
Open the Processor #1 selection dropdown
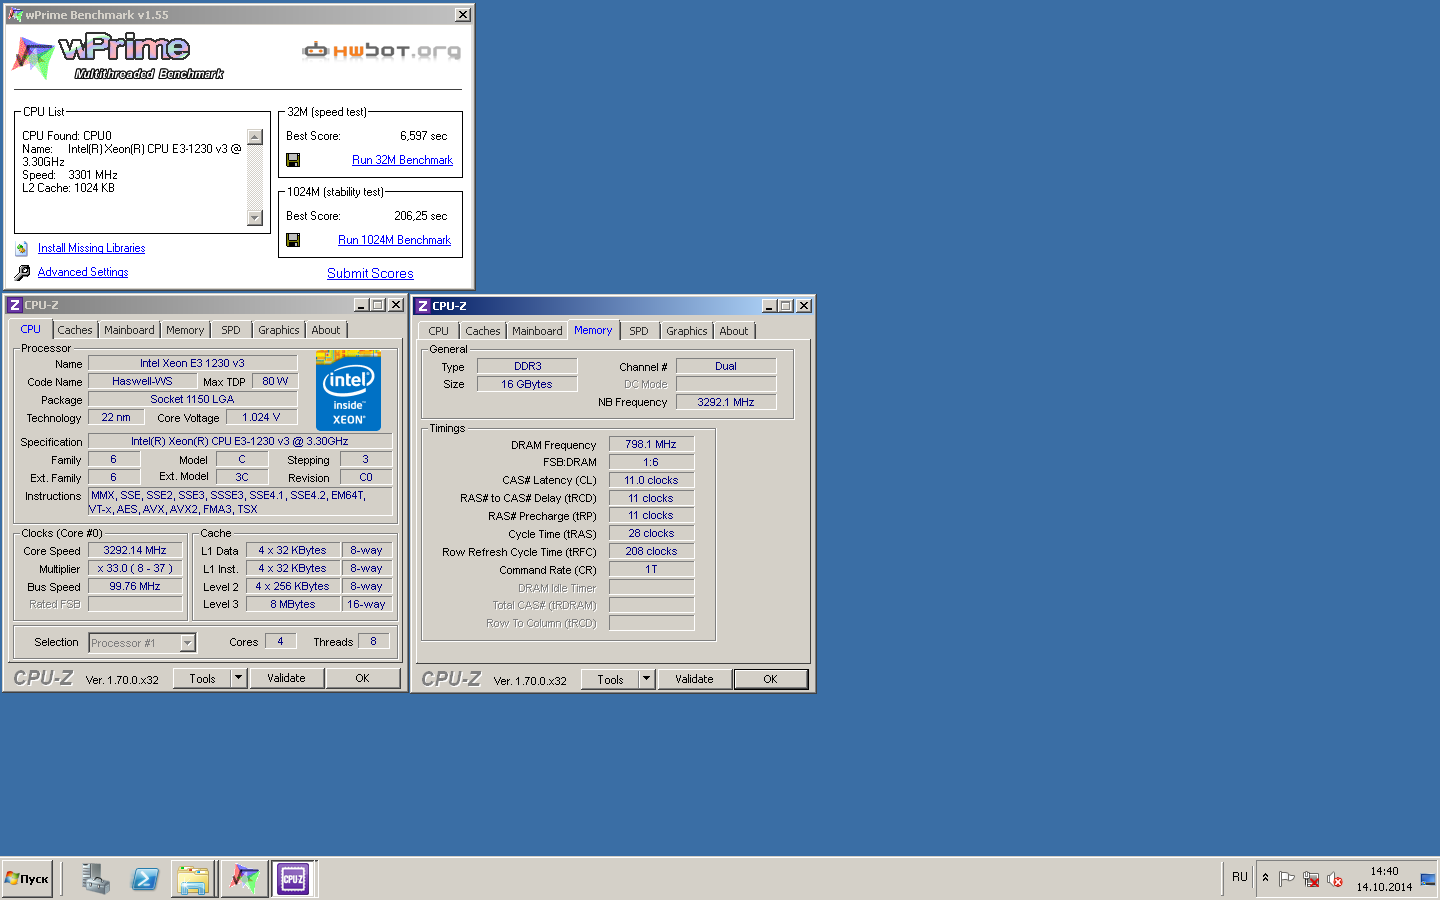pyautogui.click(x=187, y=643)
